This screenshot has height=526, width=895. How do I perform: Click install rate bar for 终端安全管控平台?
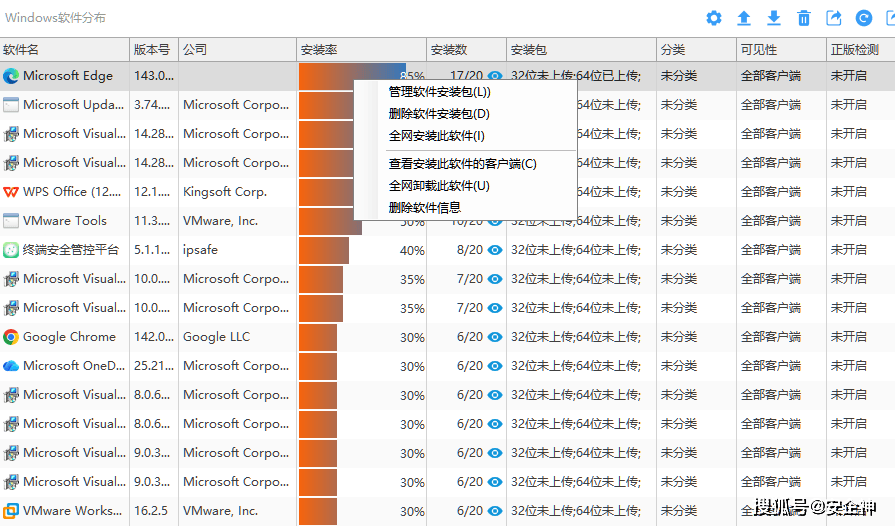[324, 250]
